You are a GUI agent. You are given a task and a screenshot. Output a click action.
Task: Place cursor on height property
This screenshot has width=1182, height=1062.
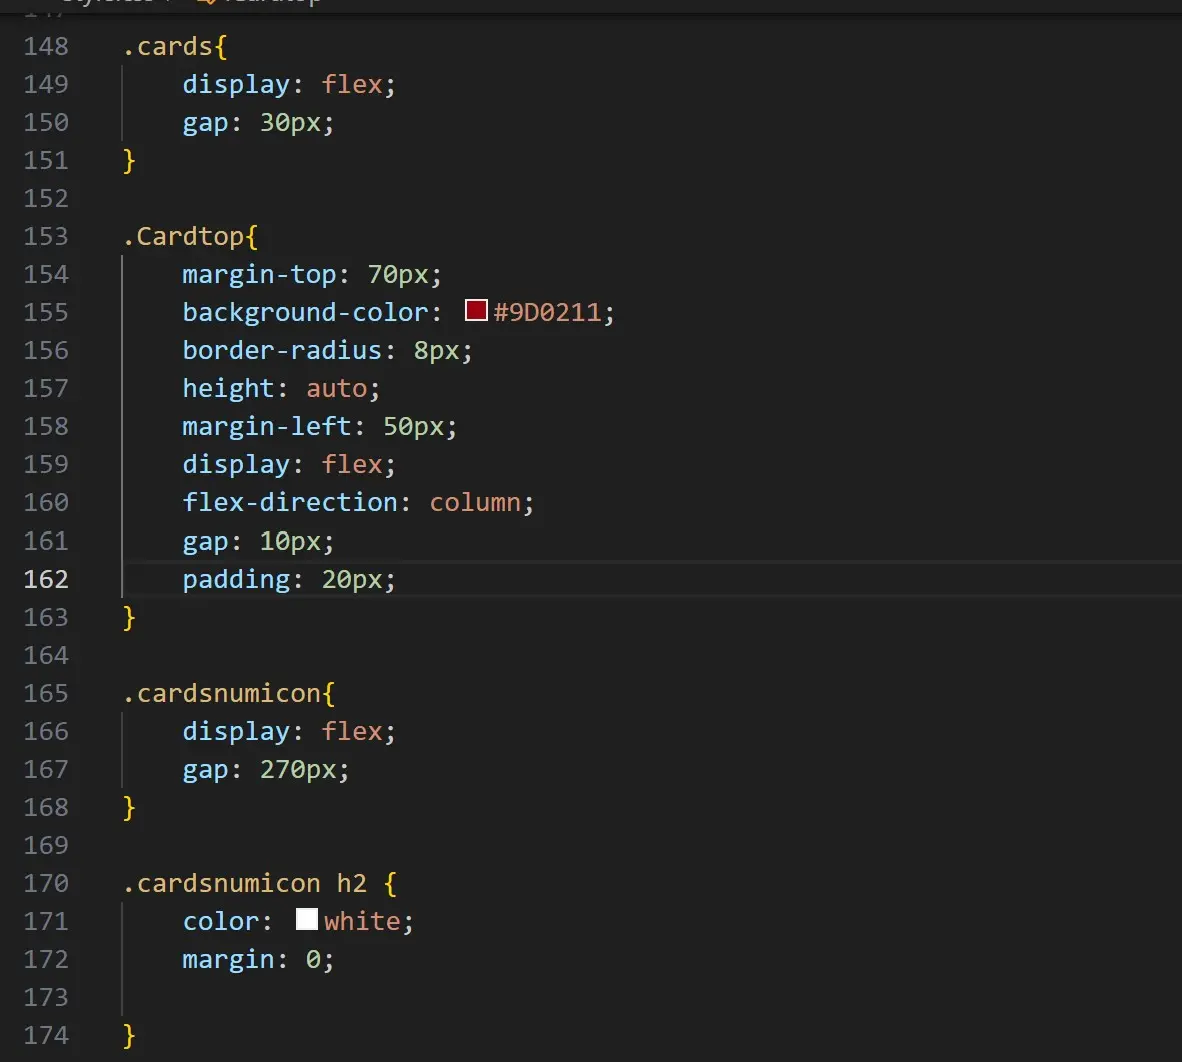click(228, 389)
